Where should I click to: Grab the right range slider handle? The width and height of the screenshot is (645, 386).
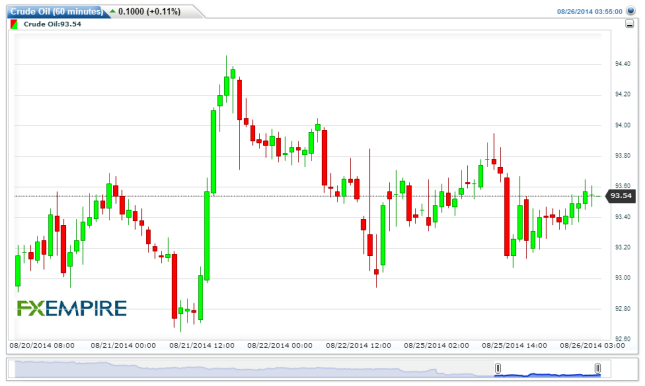point(598,368)
